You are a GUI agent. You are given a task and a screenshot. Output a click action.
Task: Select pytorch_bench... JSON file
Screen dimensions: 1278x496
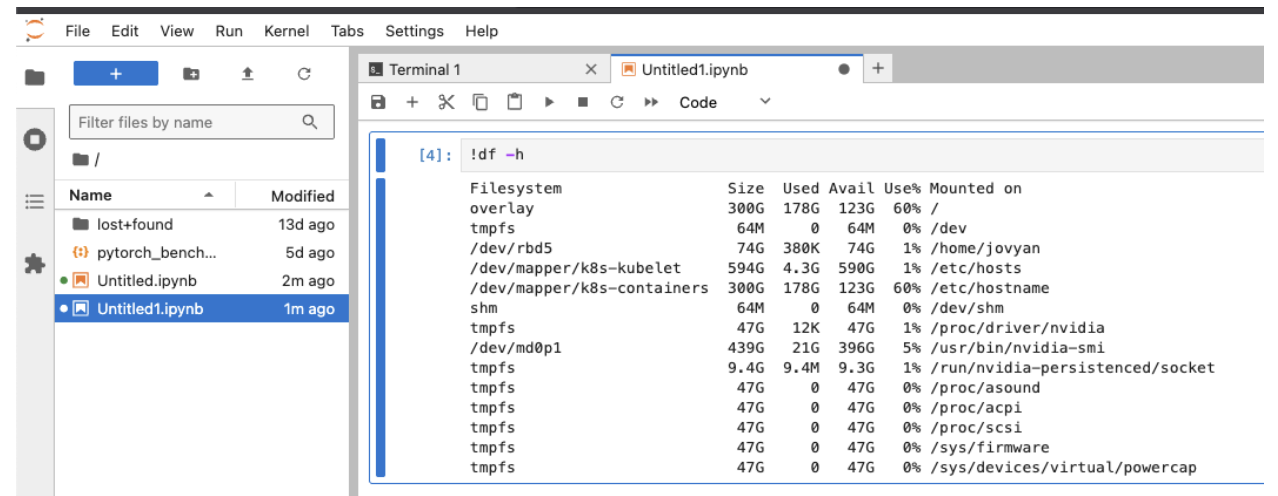pos(202,253)
